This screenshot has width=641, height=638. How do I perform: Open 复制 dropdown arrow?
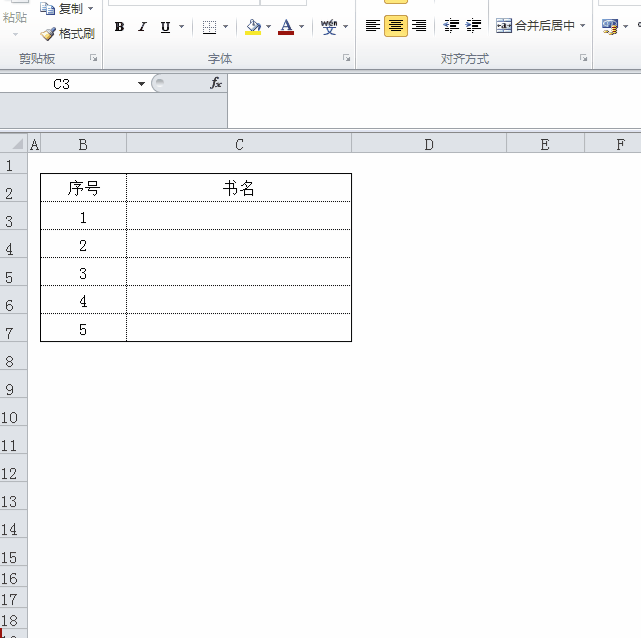click(x=90, y=9)
